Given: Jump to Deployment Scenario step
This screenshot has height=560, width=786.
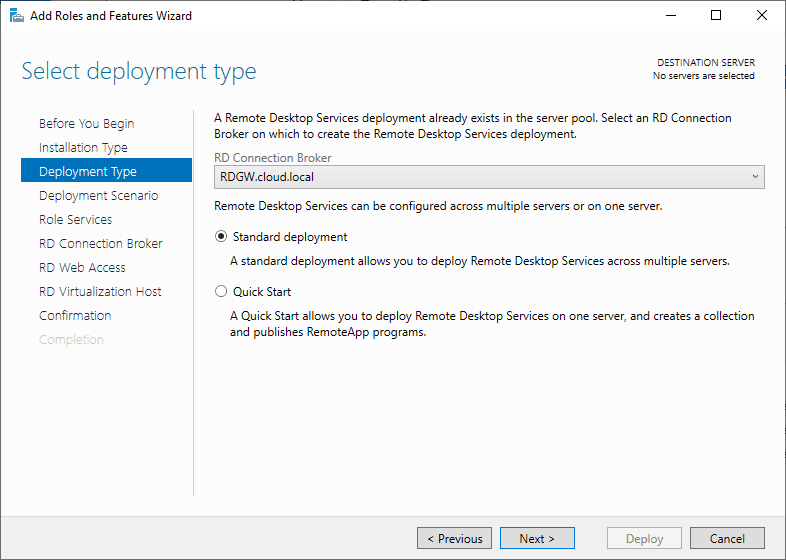Looking at the screenshot, I should pos(98,196).
